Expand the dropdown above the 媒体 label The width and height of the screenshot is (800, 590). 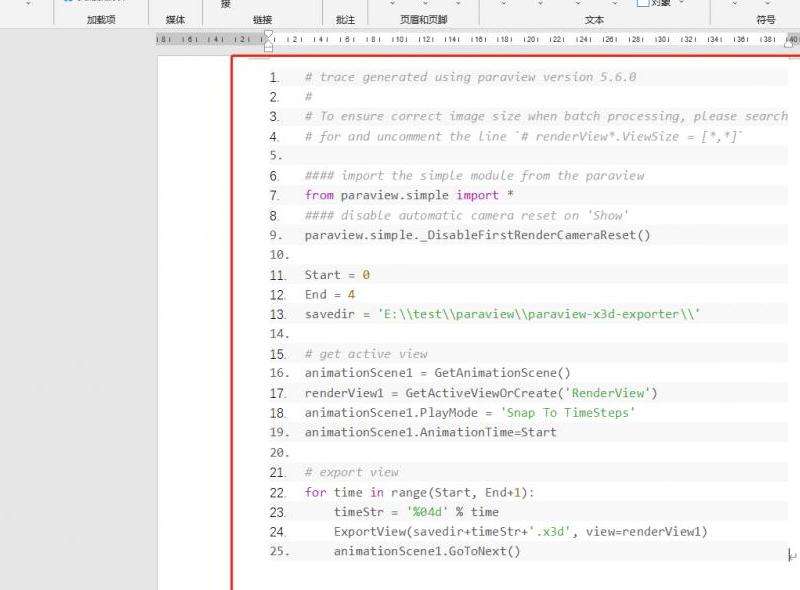(175, 3)
